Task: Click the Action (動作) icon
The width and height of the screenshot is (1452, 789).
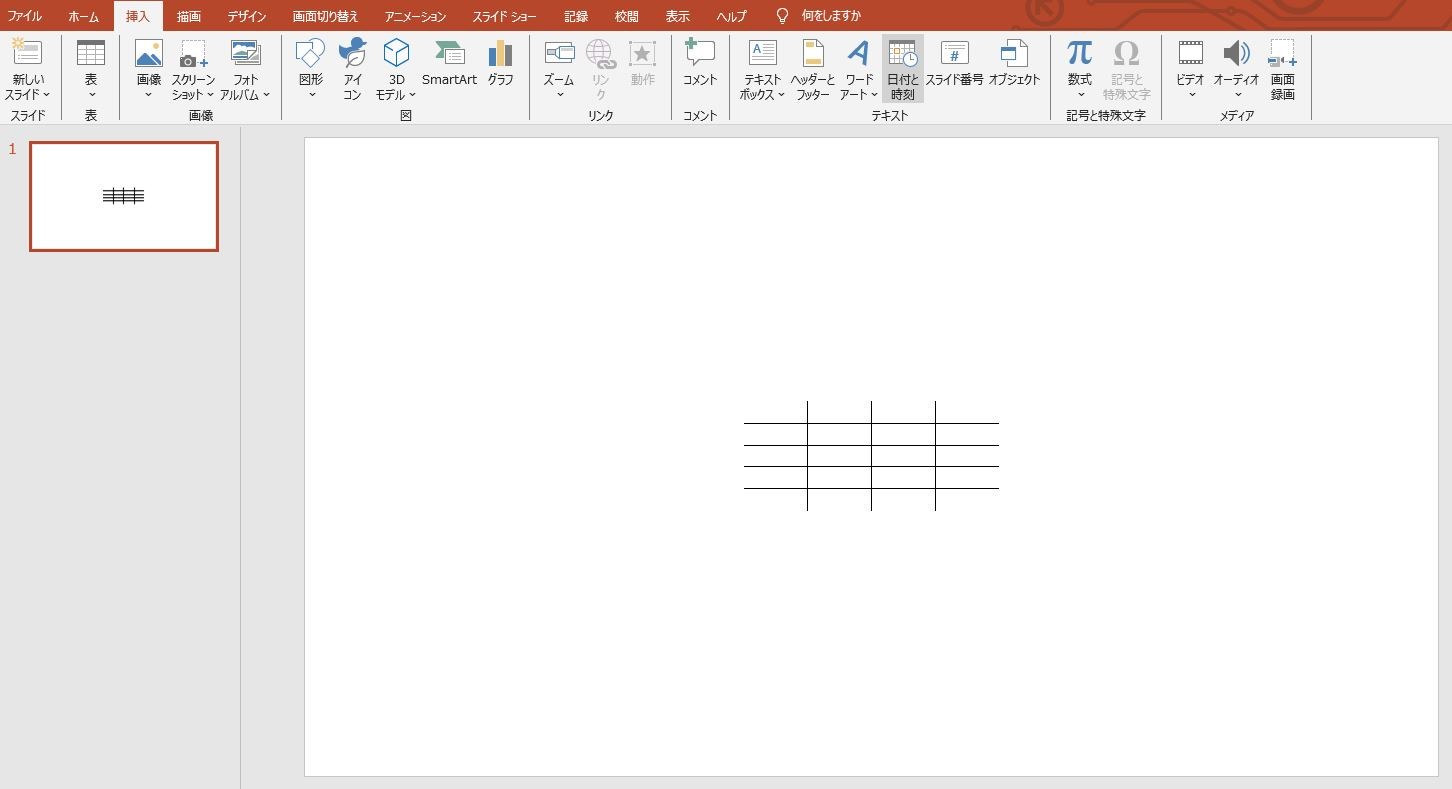Action: click(642, 53)
